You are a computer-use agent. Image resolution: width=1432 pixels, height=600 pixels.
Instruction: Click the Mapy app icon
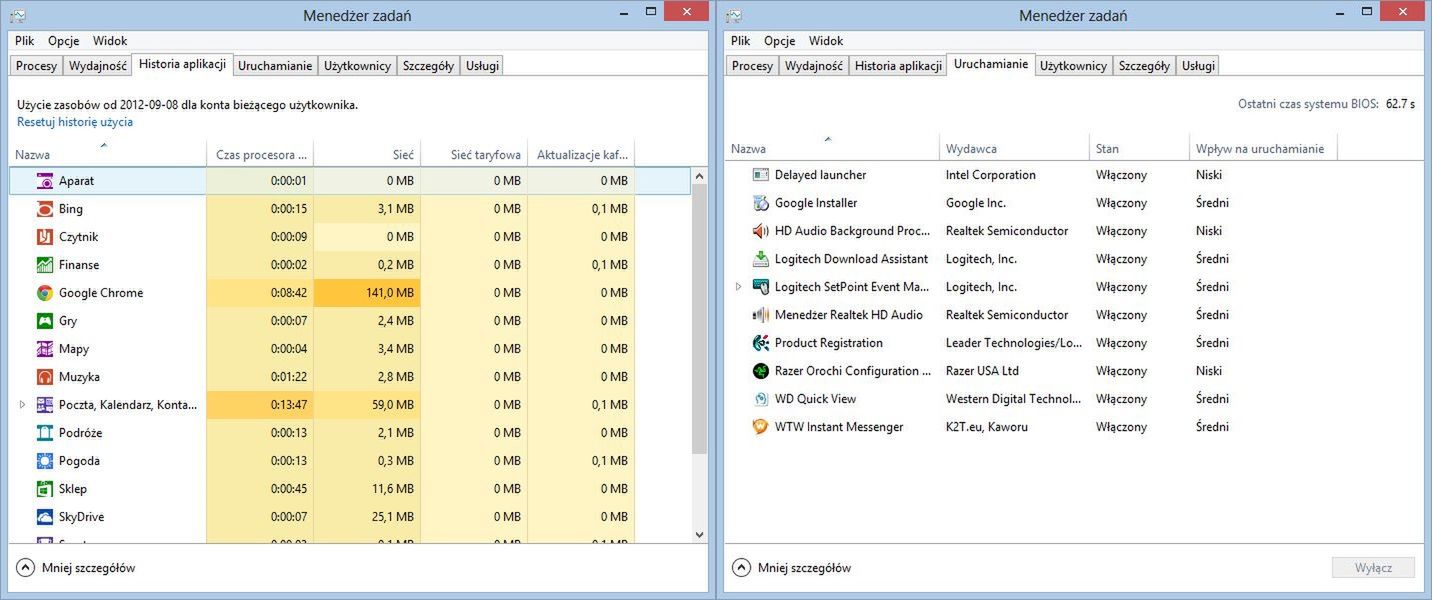pos(44,349)
